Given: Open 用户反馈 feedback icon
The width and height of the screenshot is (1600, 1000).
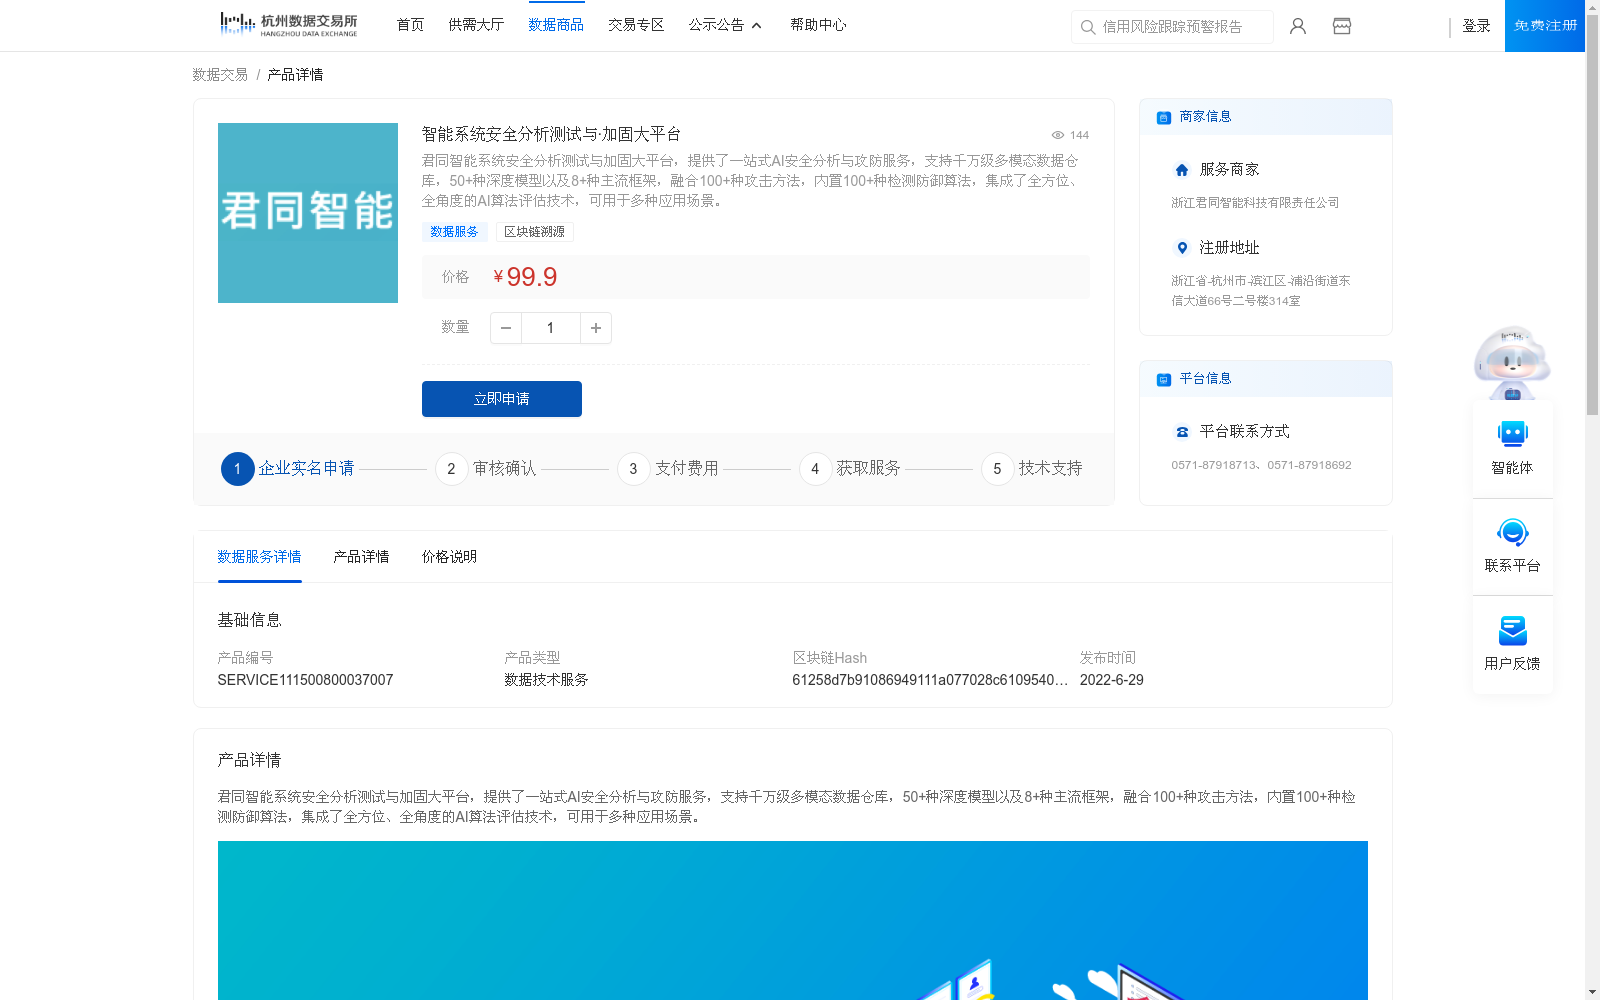Looking at the screenshot, I should click(1512, 630).
